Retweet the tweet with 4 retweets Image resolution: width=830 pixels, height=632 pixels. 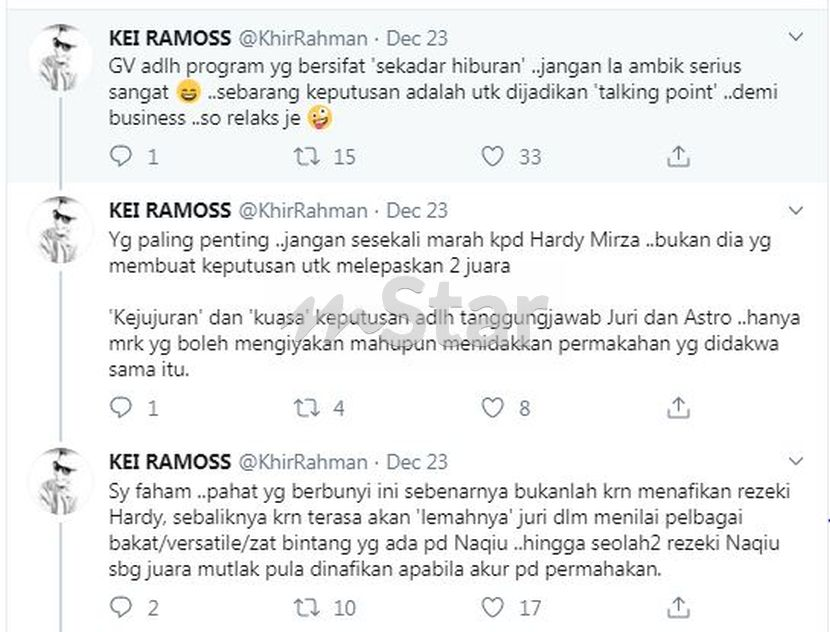click(307, 408)
